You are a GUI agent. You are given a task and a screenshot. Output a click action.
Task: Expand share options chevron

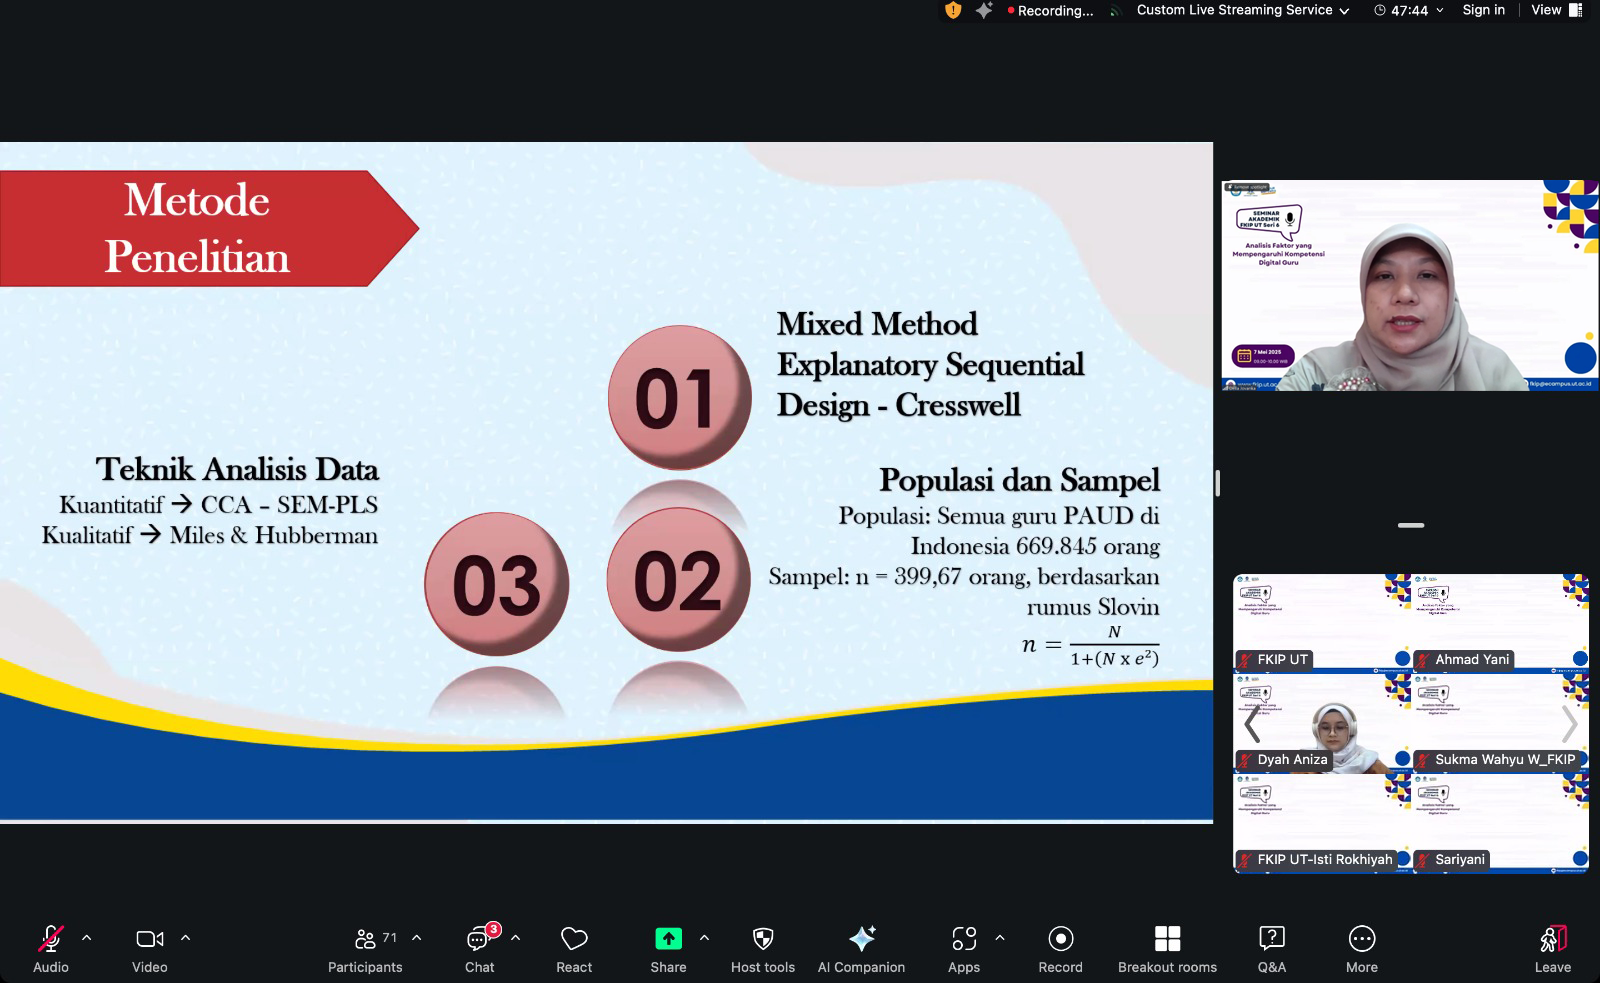(704, 938)
